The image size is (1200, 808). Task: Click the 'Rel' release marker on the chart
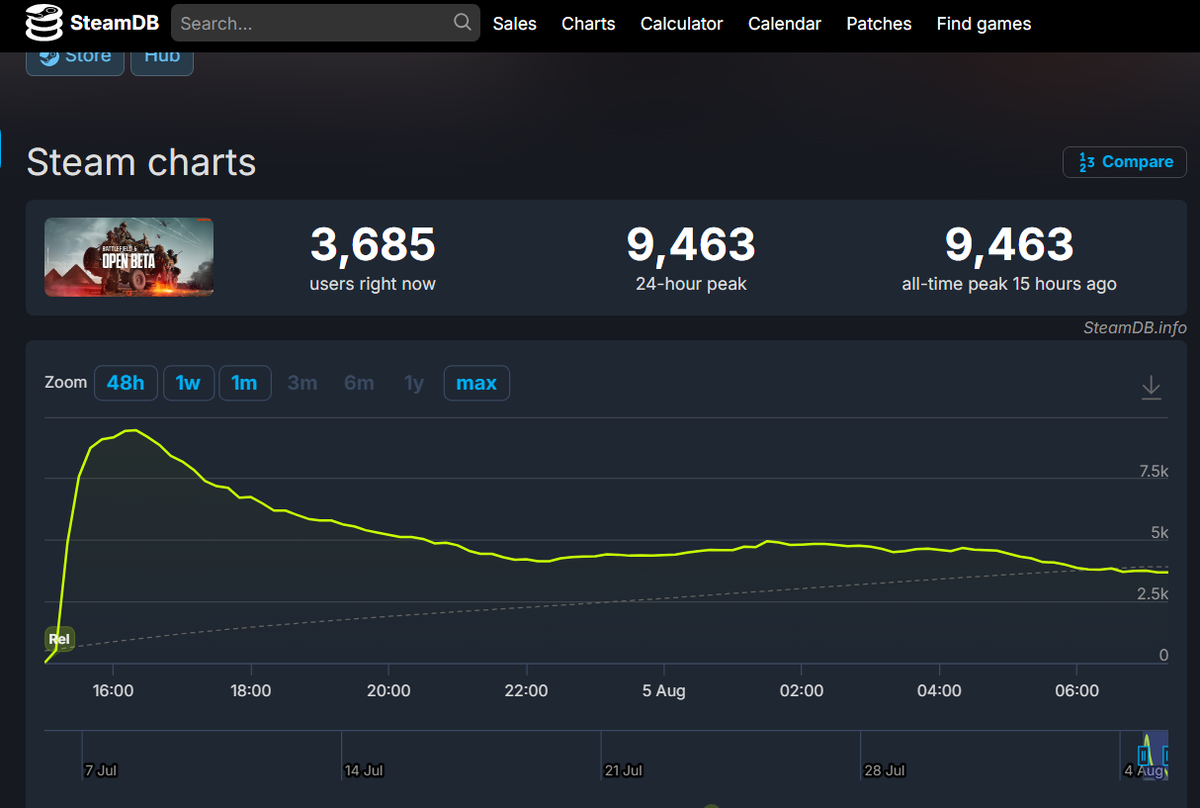pos(59,639)
